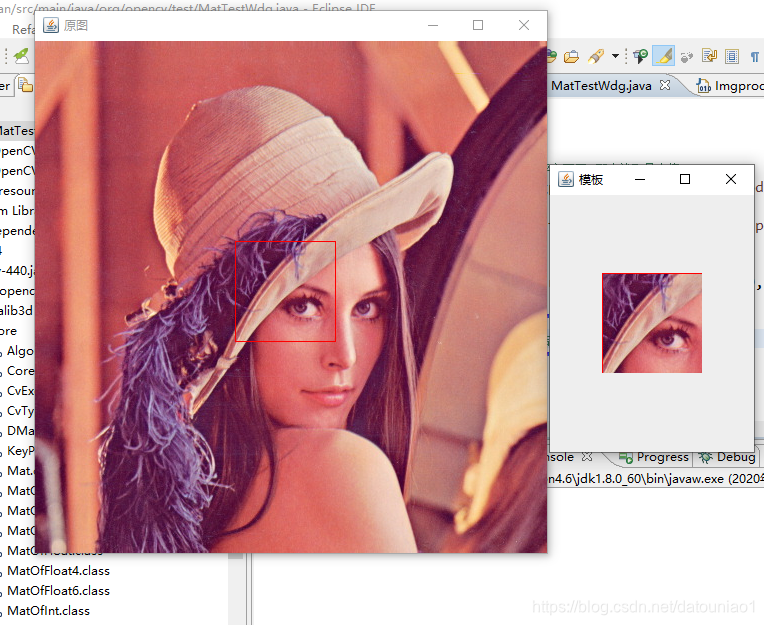The image size is (764, 625).
Task: Minimize the 原图 image window
Action: pos(433,25)
